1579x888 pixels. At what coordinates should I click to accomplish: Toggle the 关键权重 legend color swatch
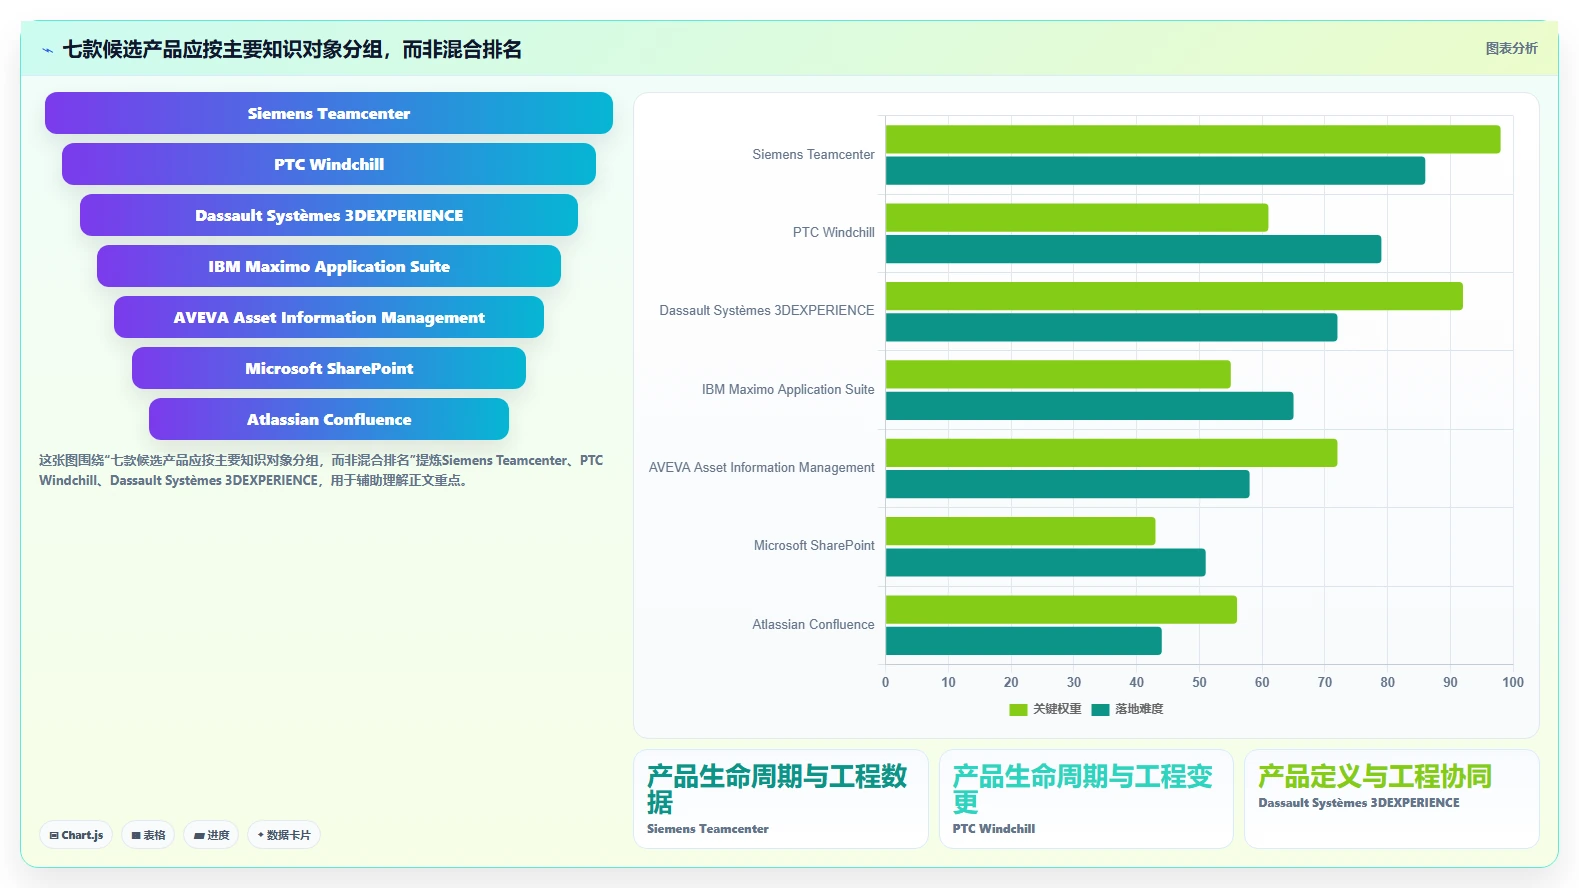coord(1018,709)
